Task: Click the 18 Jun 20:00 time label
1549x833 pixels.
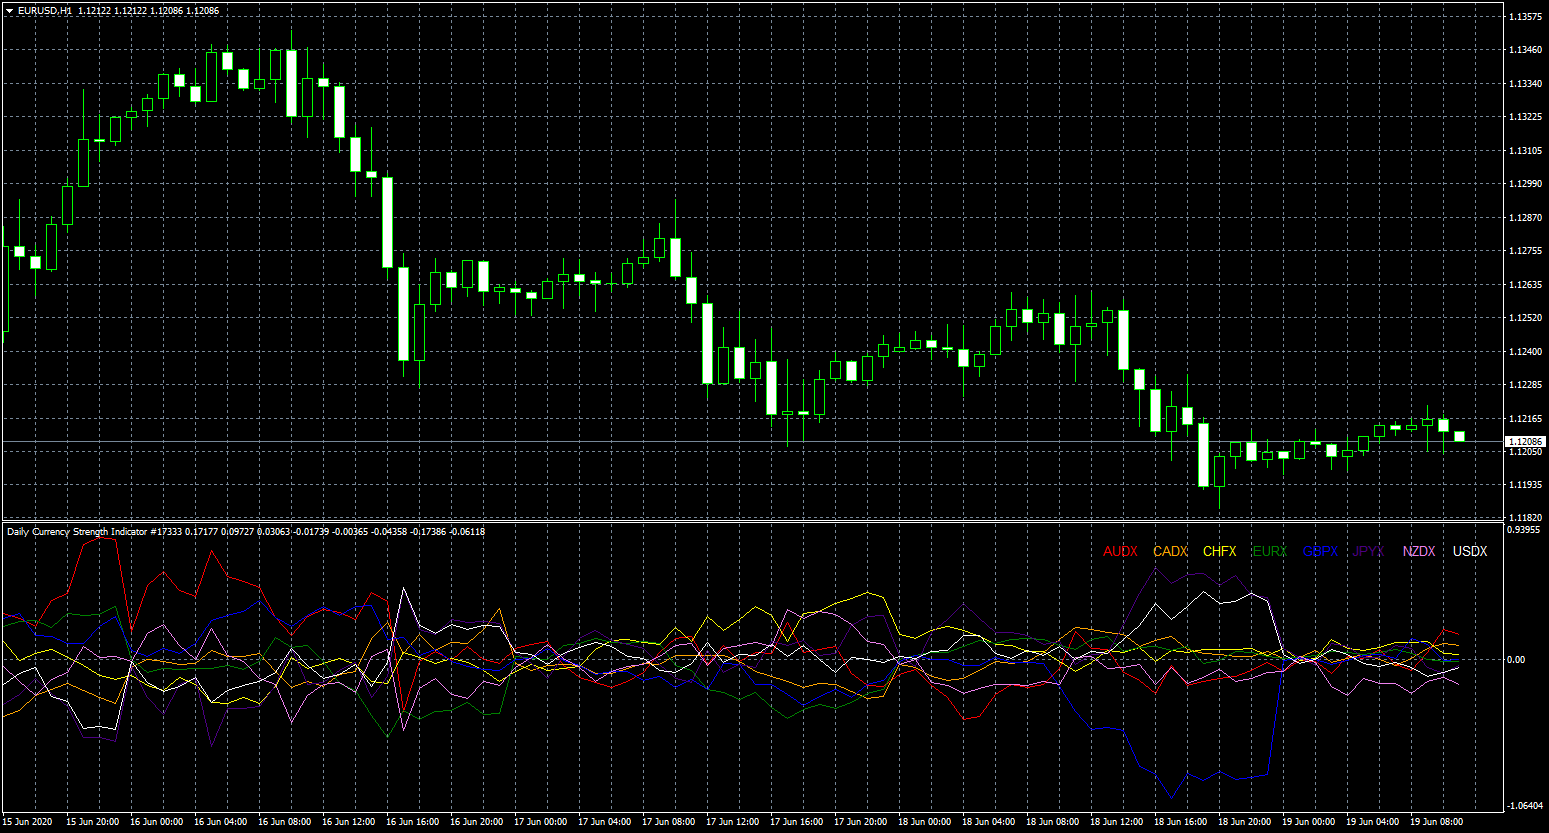Action: coord(1245,822)
